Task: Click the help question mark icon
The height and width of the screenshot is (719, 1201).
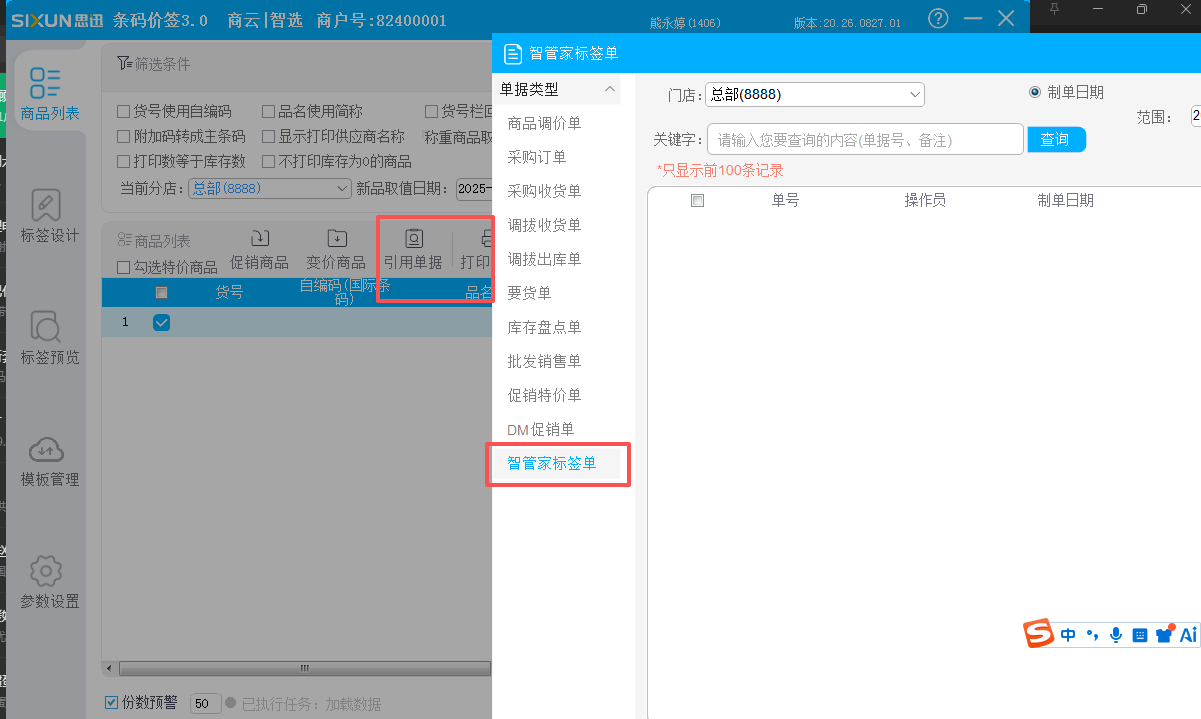Action: click(x=938, y=18)
